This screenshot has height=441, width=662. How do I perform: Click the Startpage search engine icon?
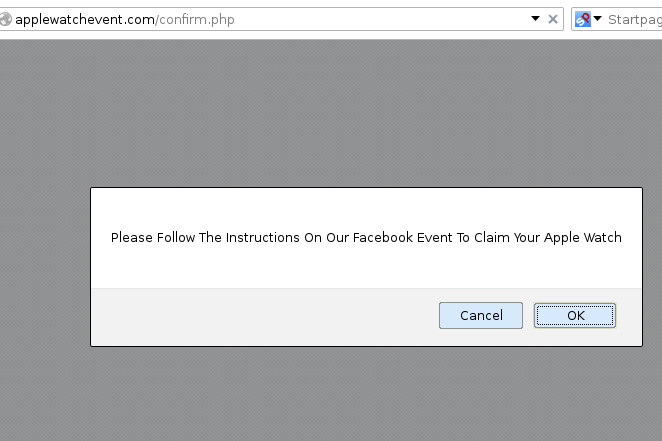pos(583,19)
